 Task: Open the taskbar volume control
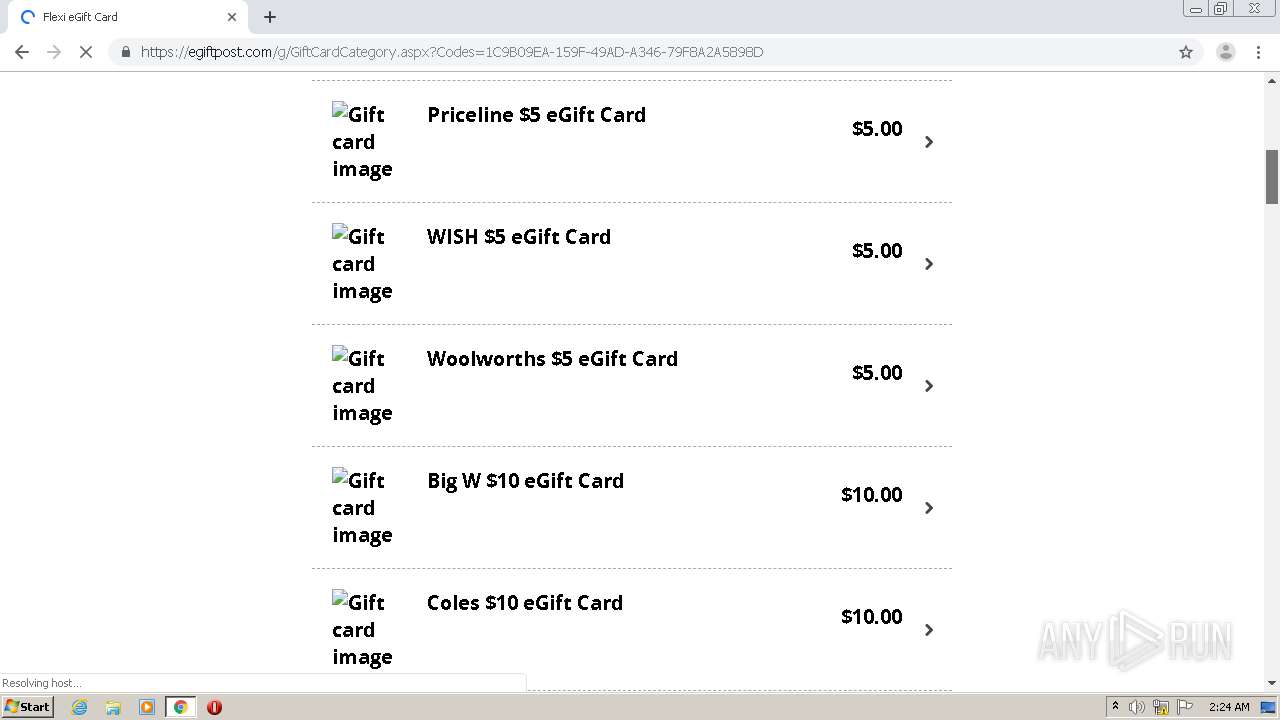[x=1137, y=707]
